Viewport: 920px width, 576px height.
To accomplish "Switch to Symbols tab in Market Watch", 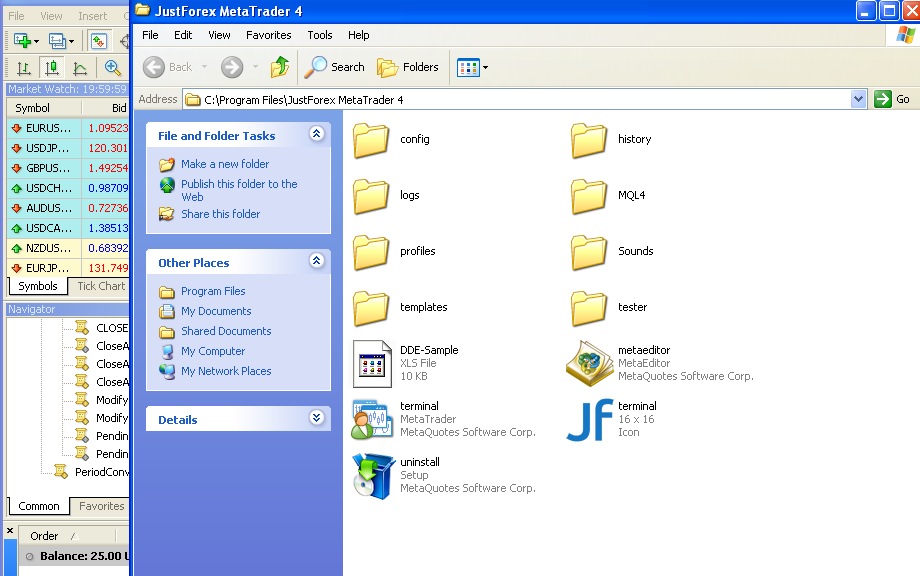I will point(38,286).
